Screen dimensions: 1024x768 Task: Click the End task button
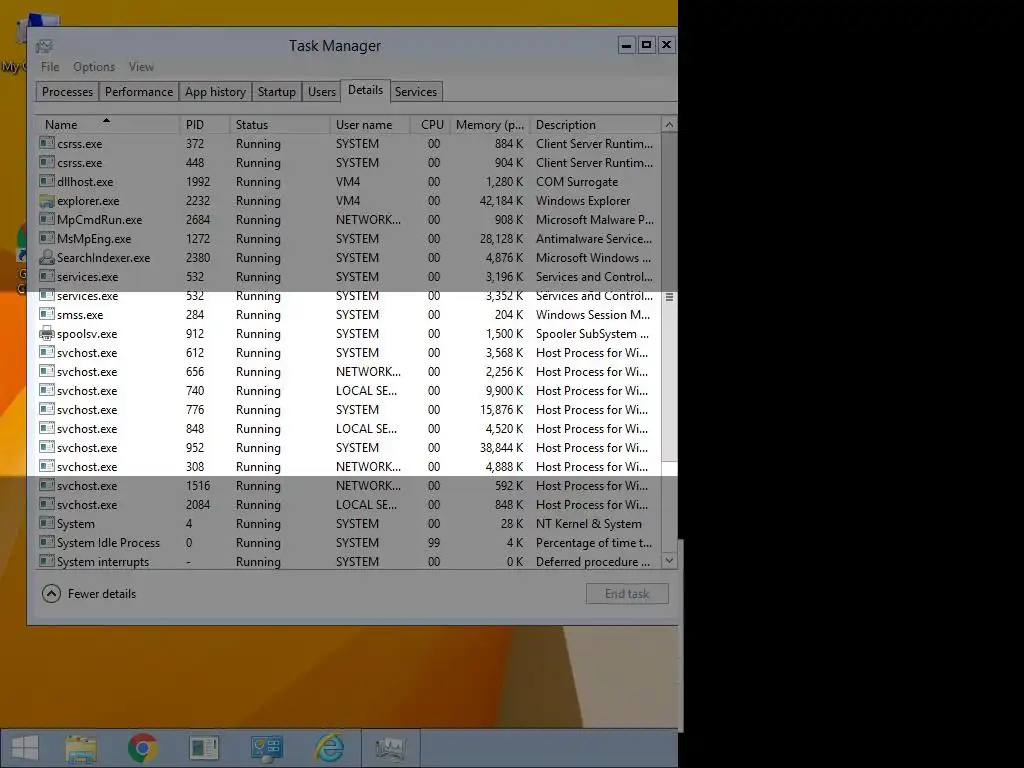click(627, 594)
